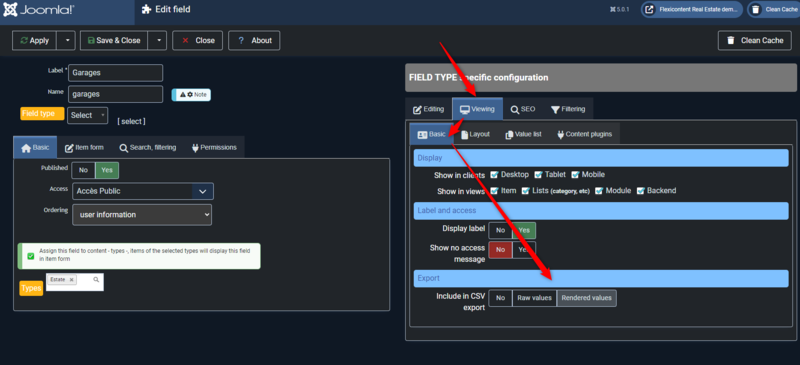Click the search icon in Types box
Screen dimensions: 800x365
(x=96, y=280)
